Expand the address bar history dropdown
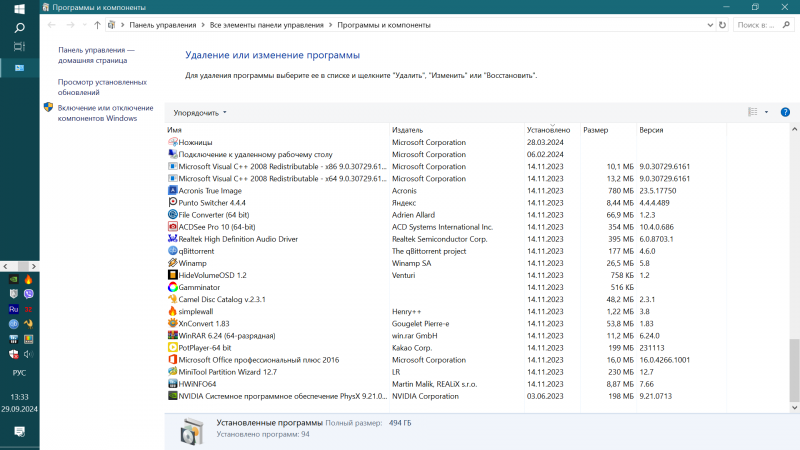 coord(710,24)
